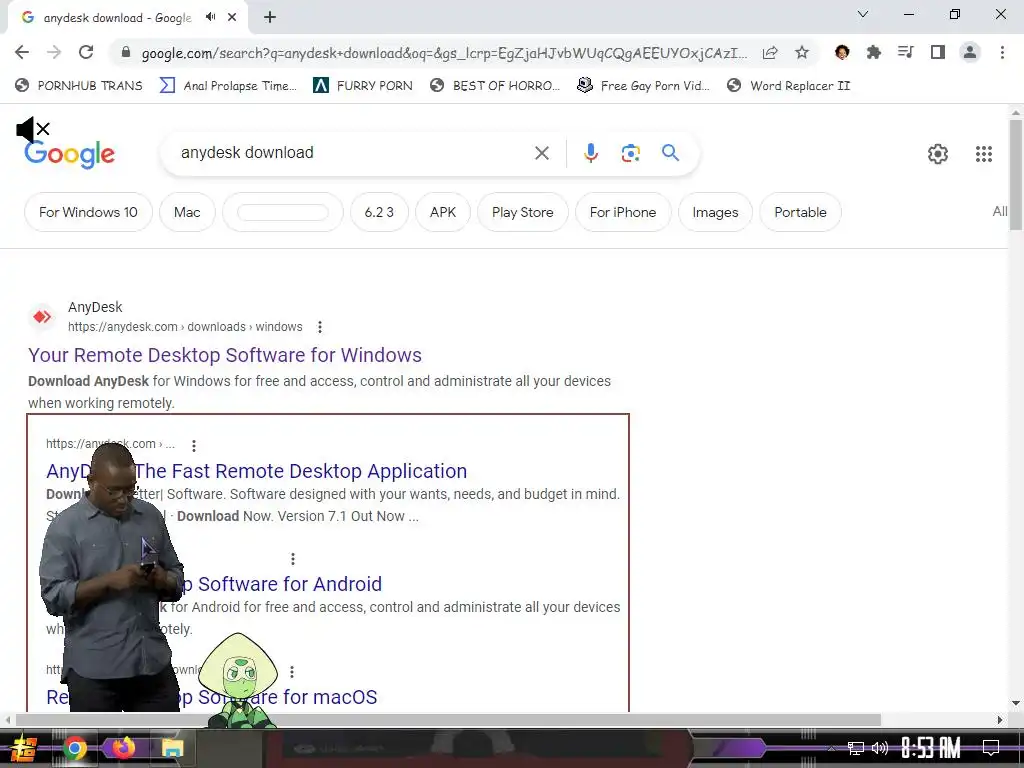Select the Images filter chip
The height and width of the screenshot is (768, 1024).
tap(715, 212)
